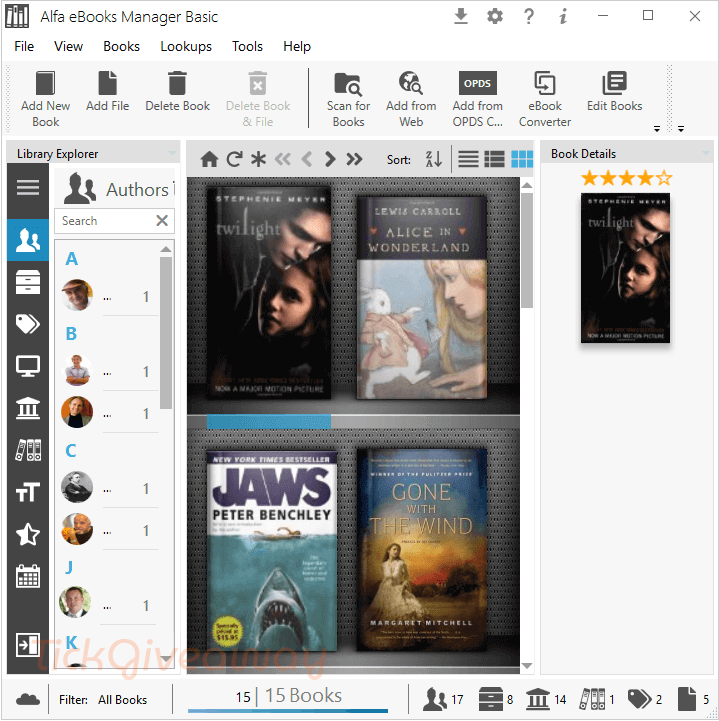This screenshot has width=719, height=721.
Task: Open the Lookups menu
Action: point(186,46)
